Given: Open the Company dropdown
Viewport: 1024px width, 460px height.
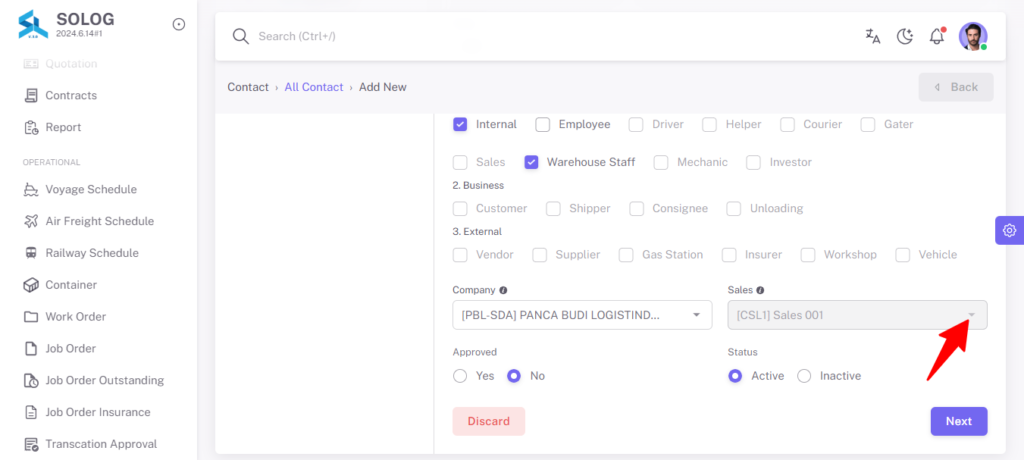Looking at the screenshot, I should (582, 315).
